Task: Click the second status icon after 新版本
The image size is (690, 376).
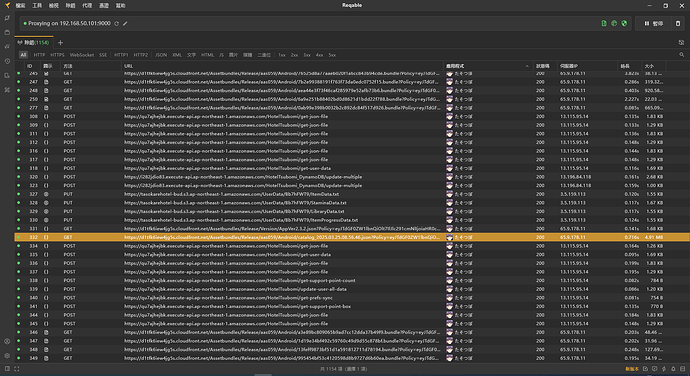Action: (x=654, y=369)
